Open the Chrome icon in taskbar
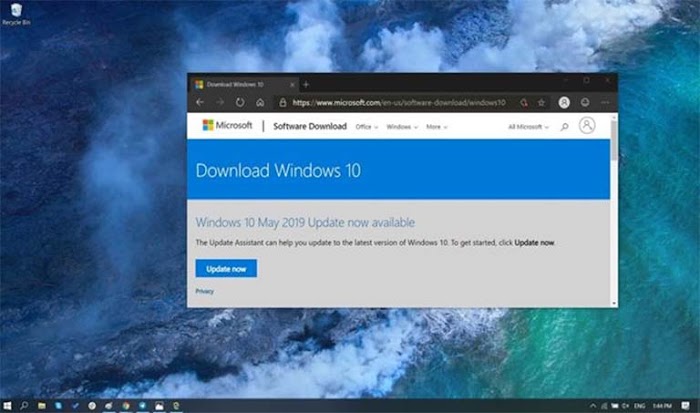 tap(126, 405)
